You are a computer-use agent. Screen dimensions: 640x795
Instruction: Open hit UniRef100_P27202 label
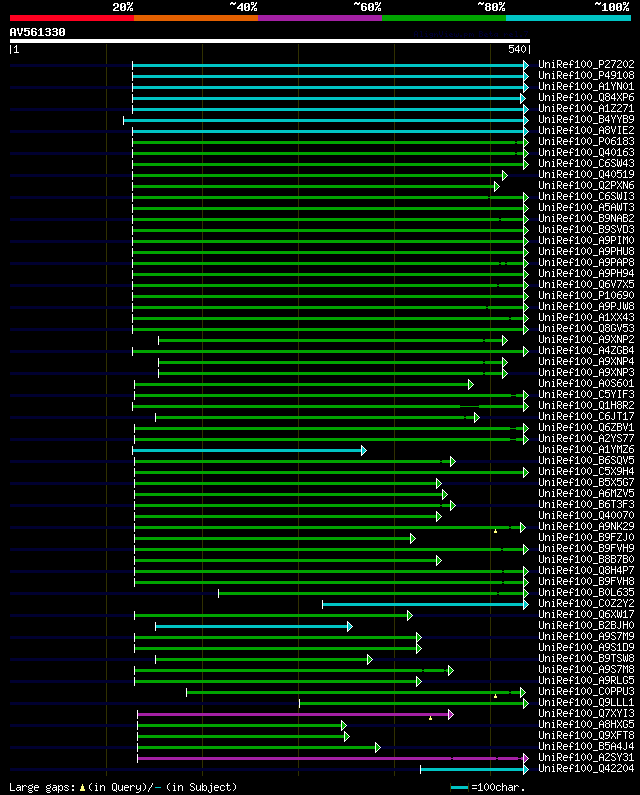click(586, 64)
